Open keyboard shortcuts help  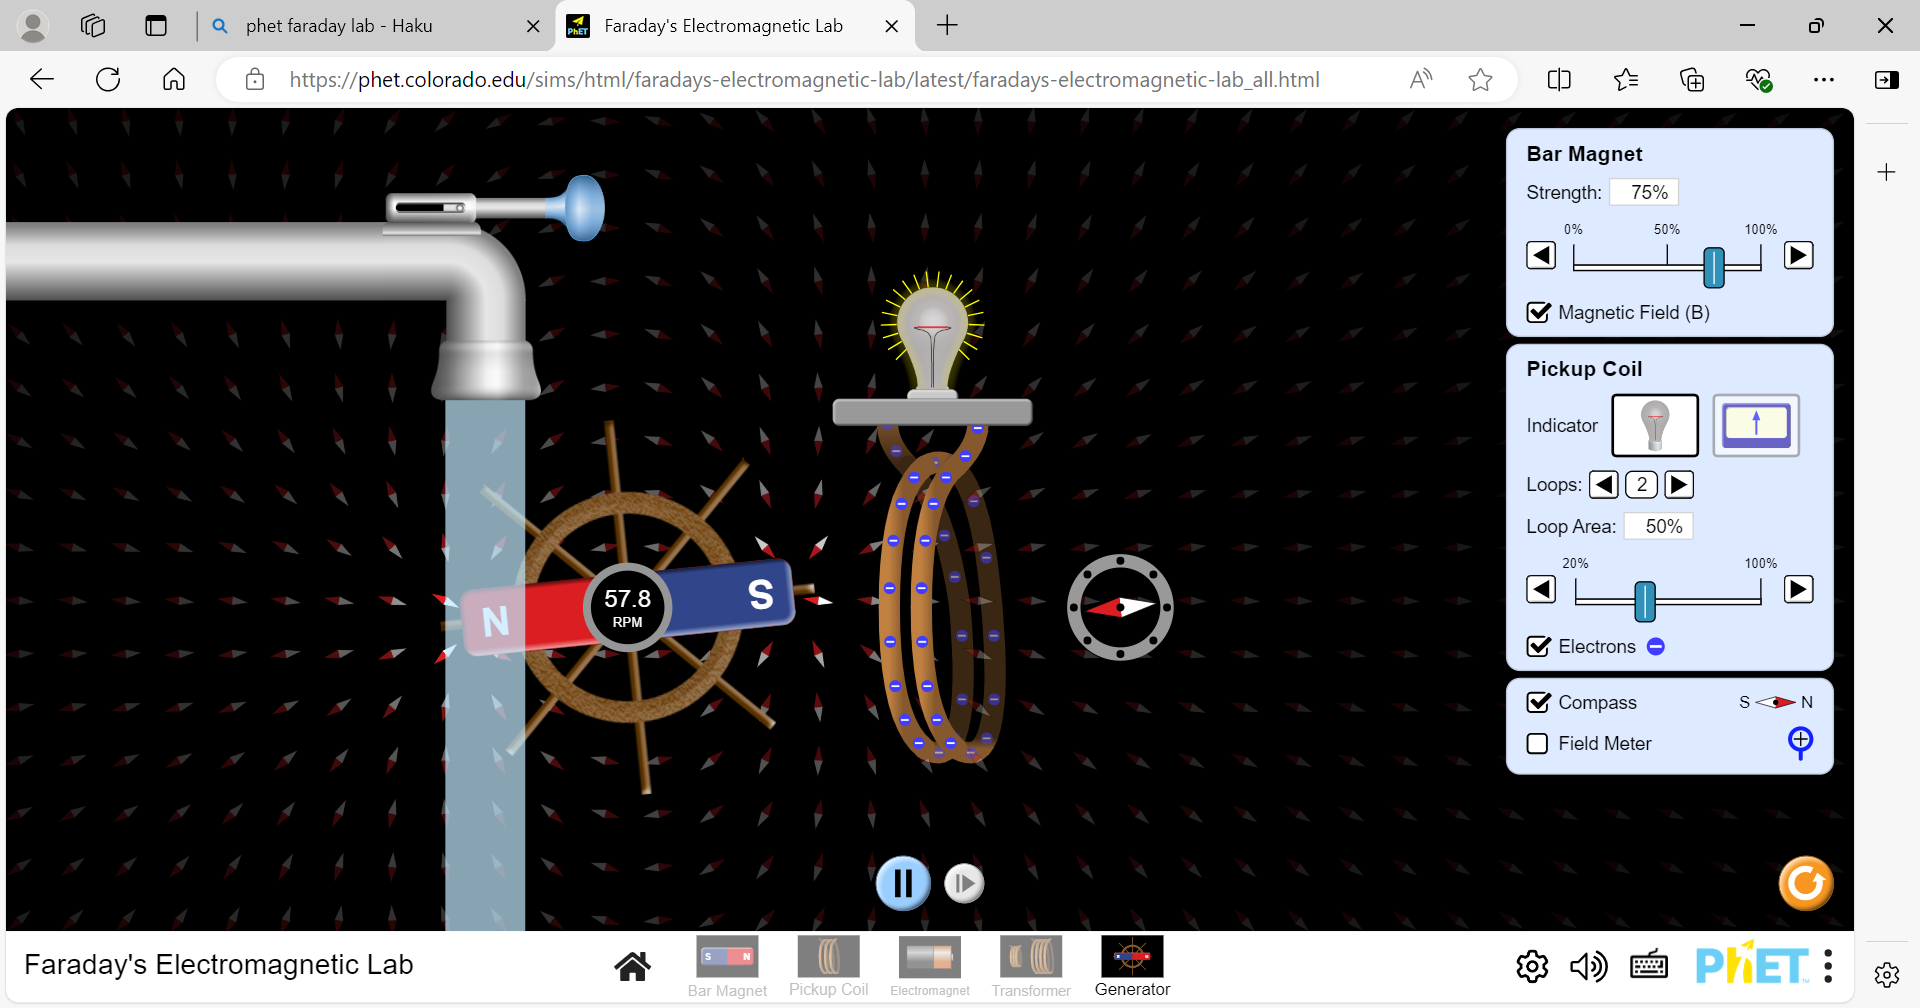click(x=1648, y=966)
